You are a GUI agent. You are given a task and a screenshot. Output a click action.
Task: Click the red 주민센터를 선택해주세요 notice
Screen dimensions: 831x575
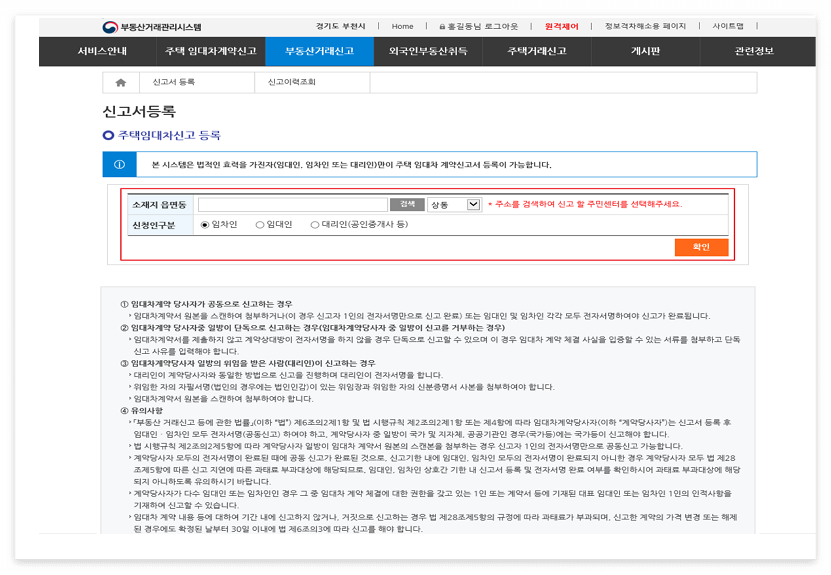point(585,204)
